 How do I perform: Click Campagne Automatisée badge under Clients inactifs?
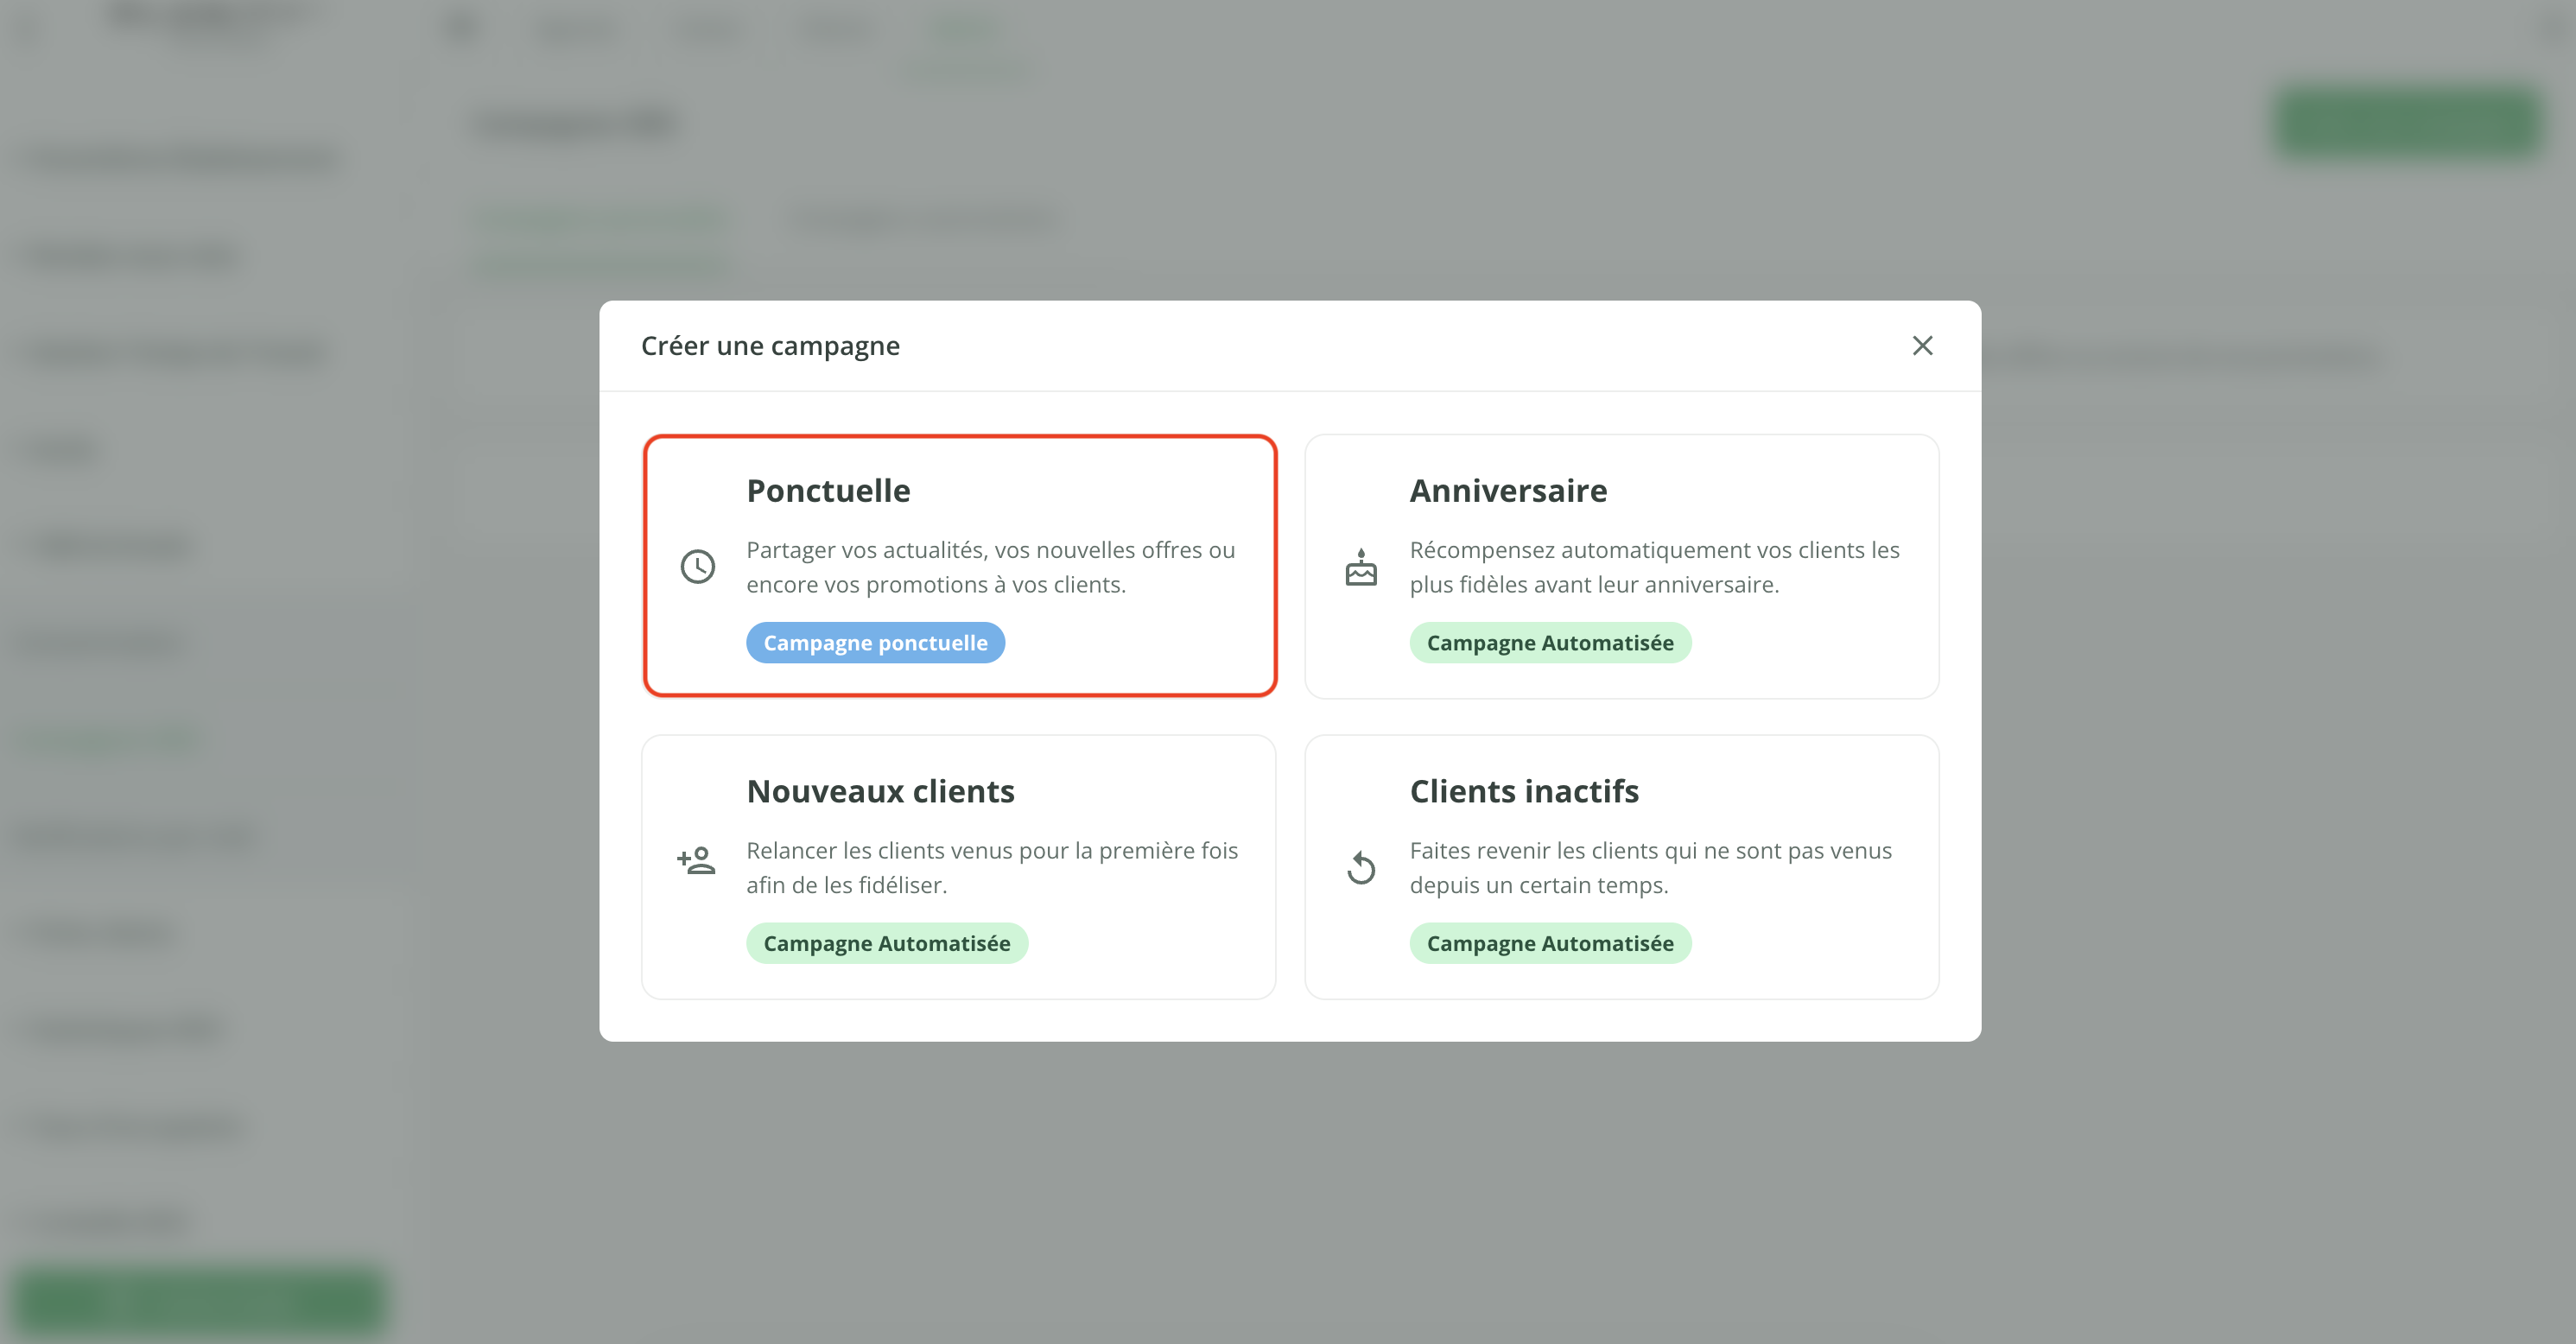[x=1549, y=943]
